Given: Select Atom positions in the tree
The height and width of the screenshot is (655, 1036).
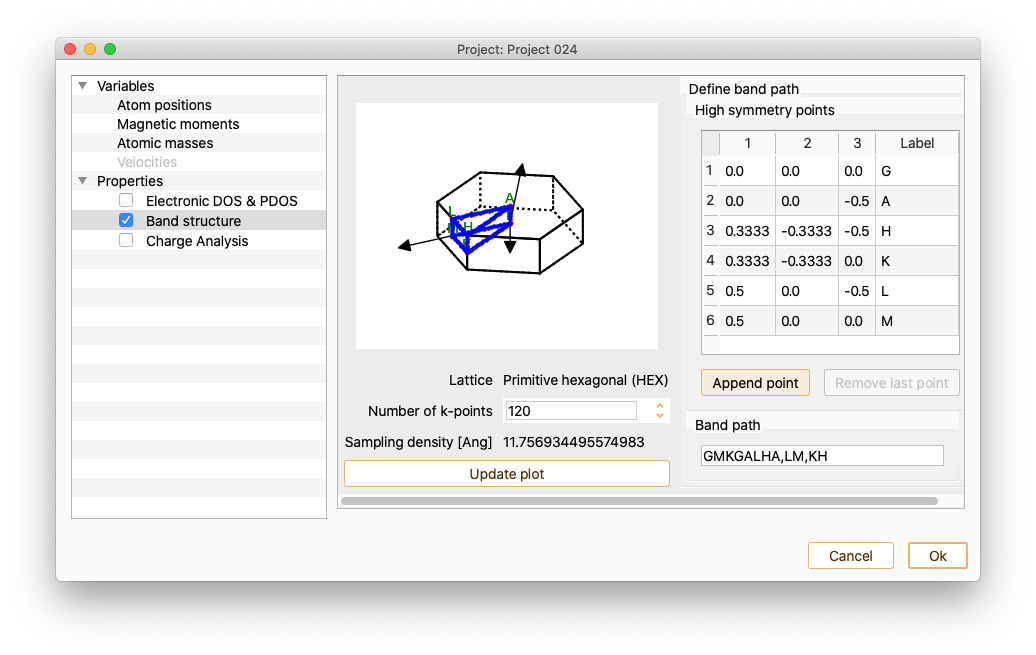Looking at the screenshot, I should point(164,105).
